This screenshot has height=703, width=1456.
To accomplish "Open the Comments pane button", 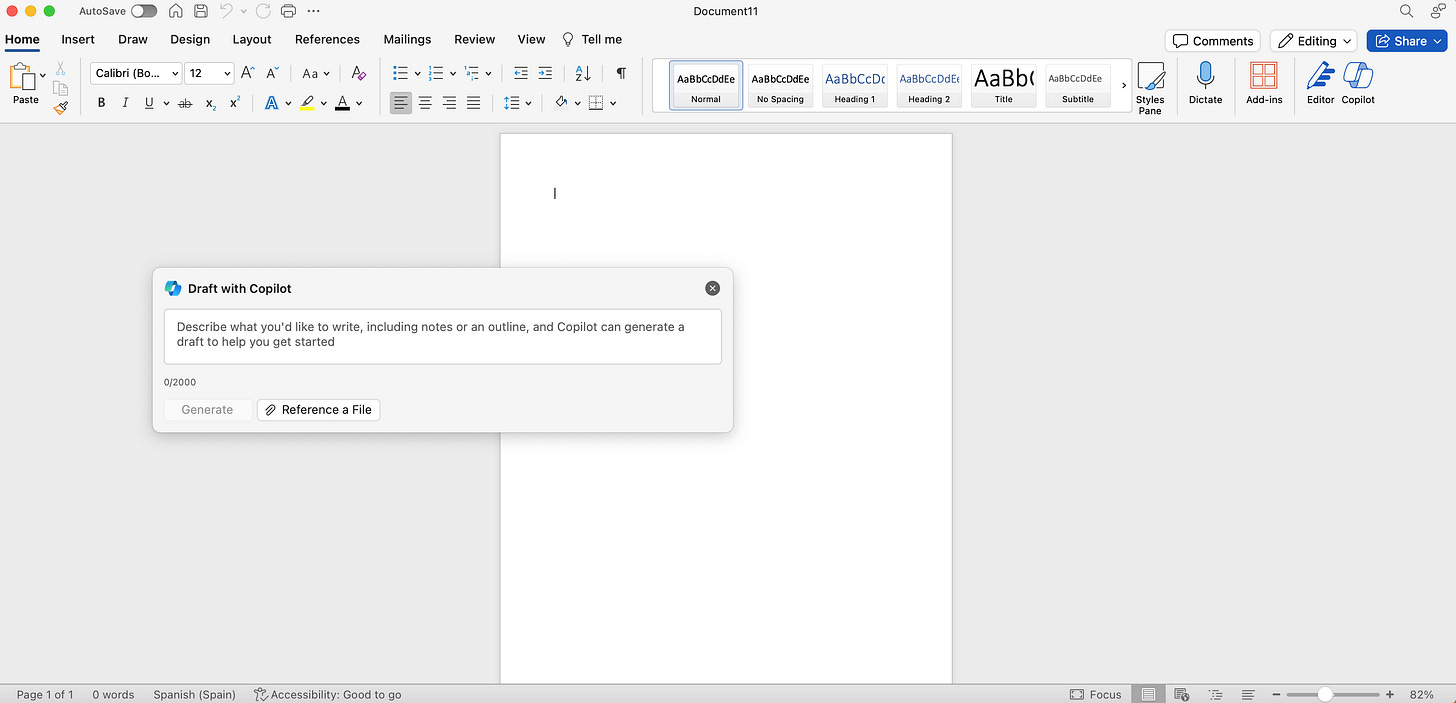I will pos(1212,41).
